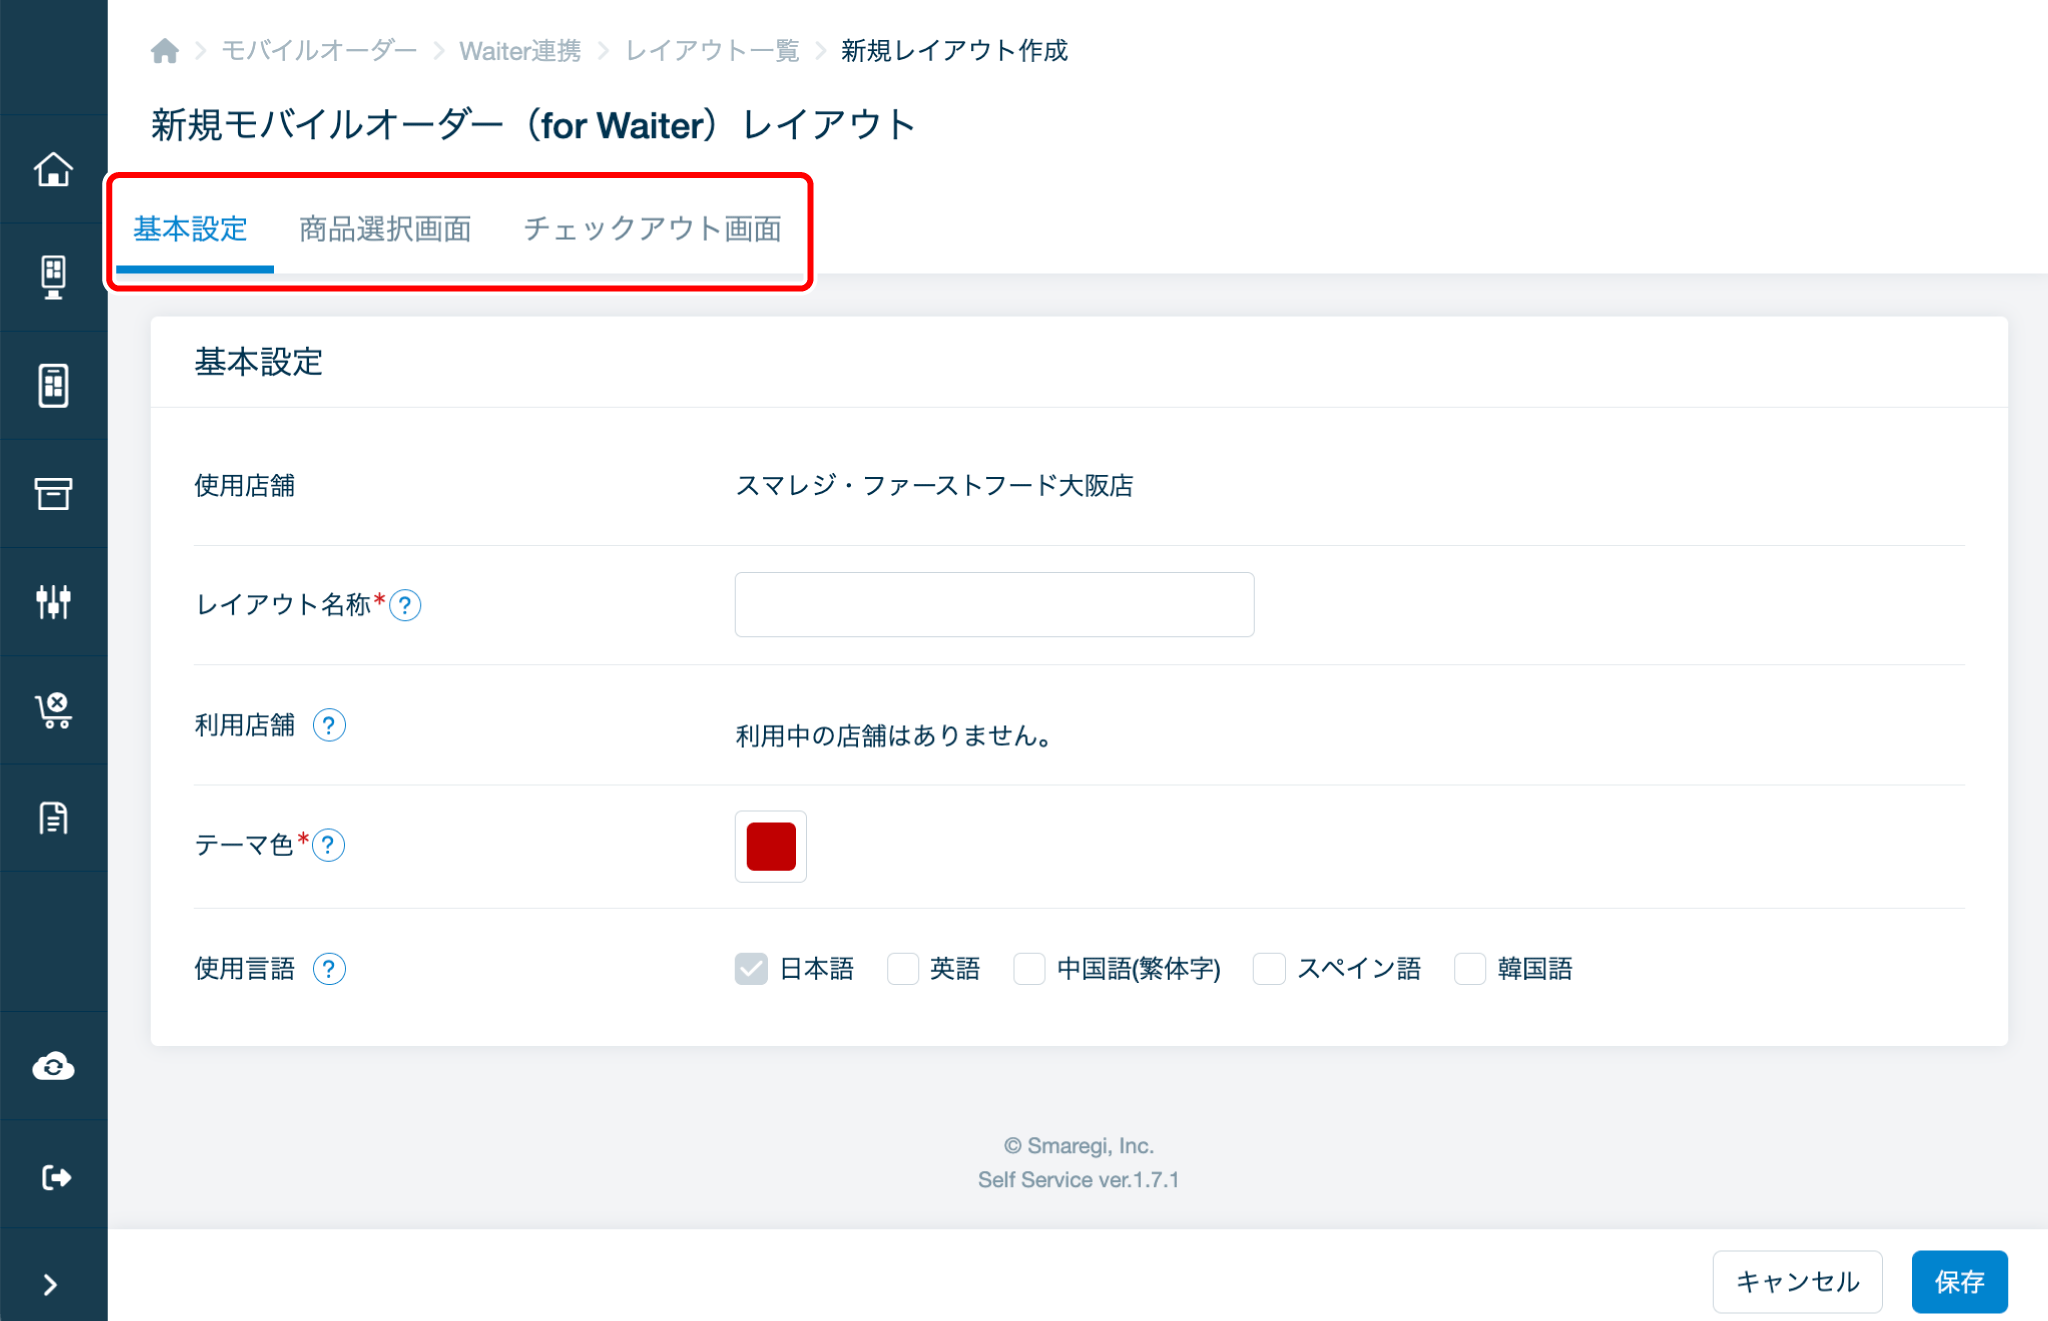The image size is (2048, 1321).
Task: Click the logout arrow sidebar icon
Action: (53, 1177)
